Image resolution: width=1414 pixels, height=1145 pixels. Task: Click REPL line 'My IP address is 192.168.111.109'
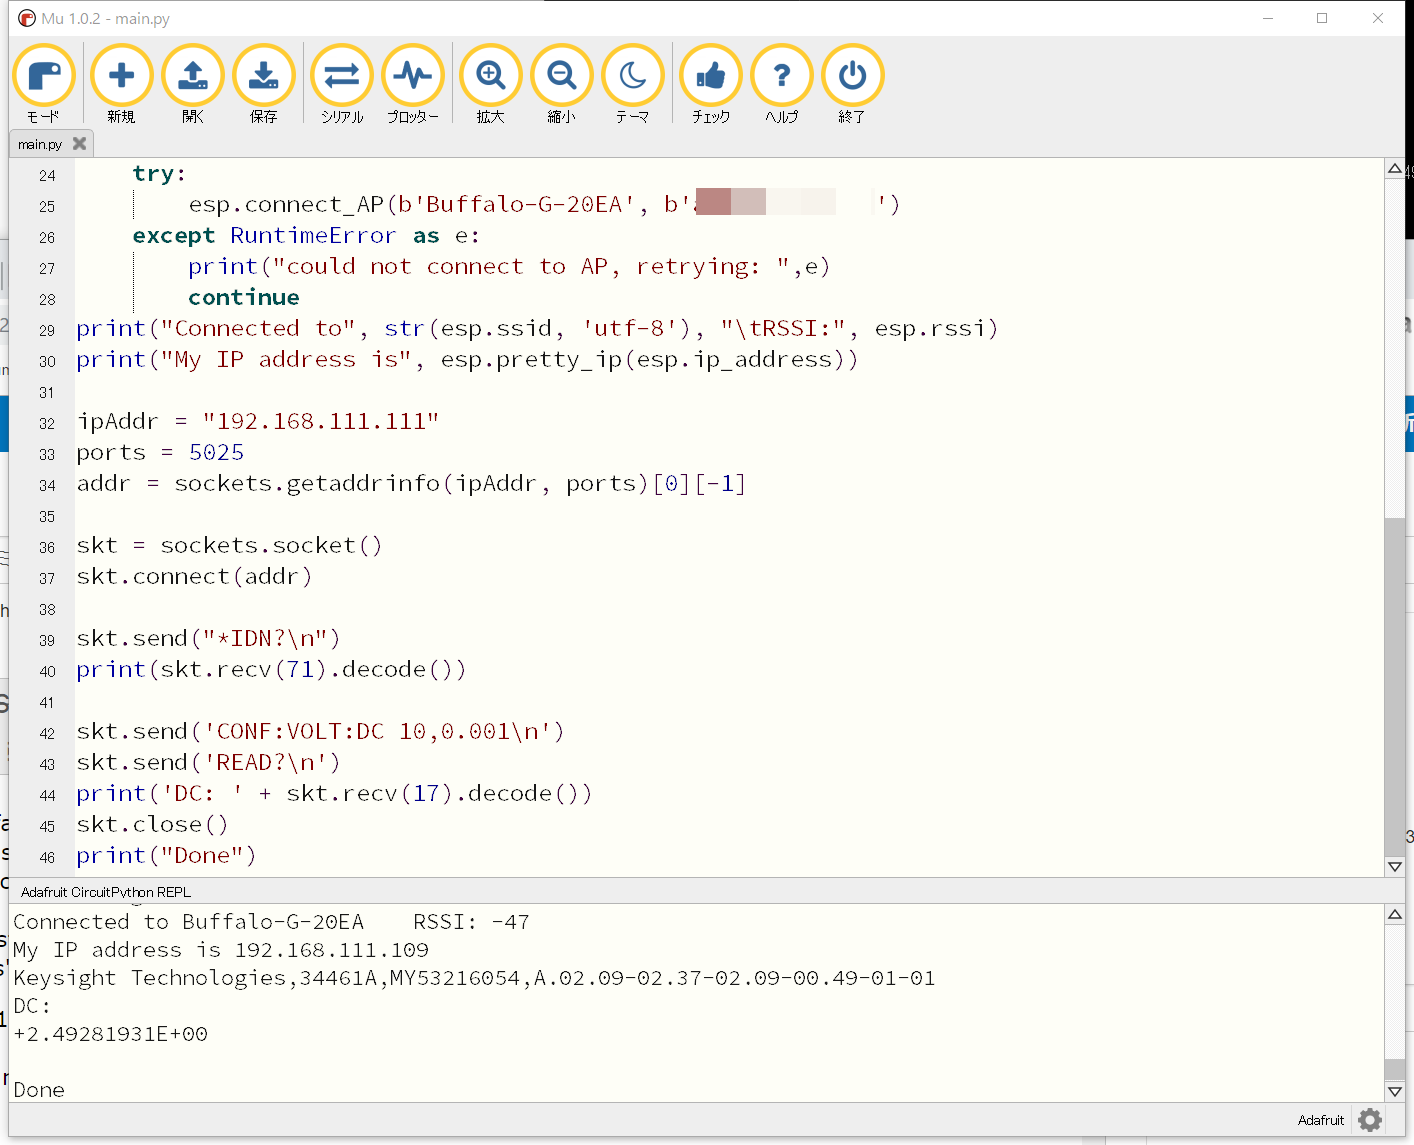click(221, 950)
